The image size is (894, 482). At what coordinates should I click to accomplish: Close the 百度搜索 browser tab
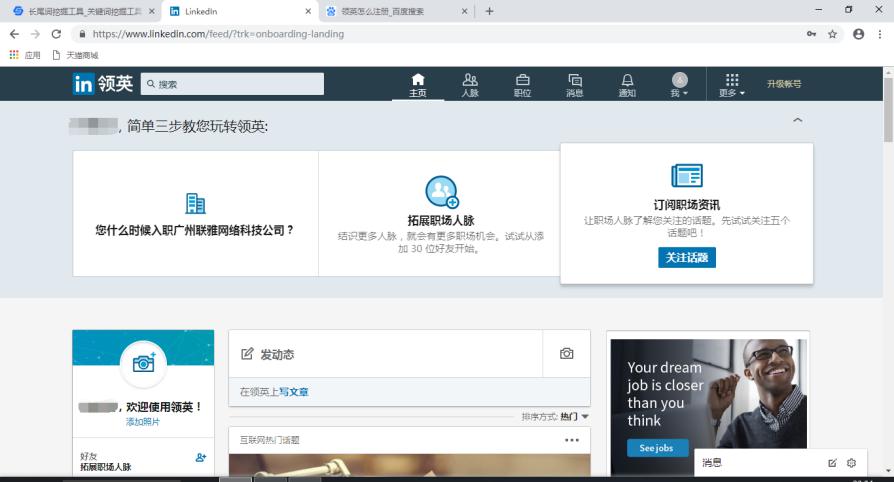(465, 11)
